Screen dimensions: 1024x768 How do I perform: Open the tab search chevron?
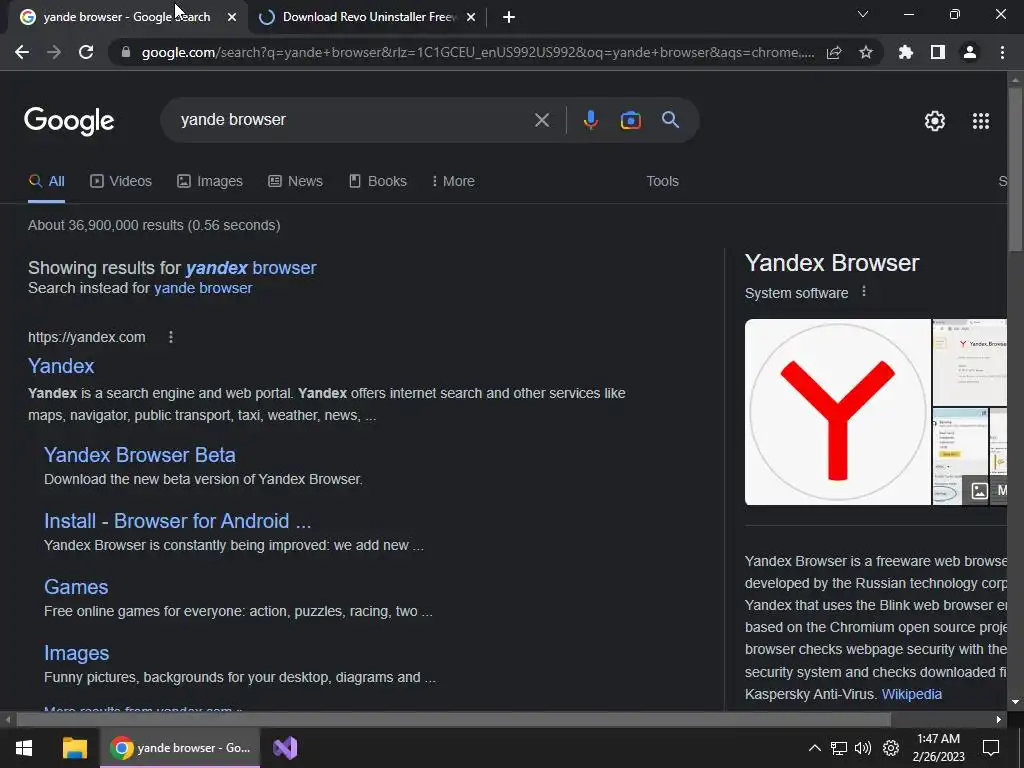[863, 14]
